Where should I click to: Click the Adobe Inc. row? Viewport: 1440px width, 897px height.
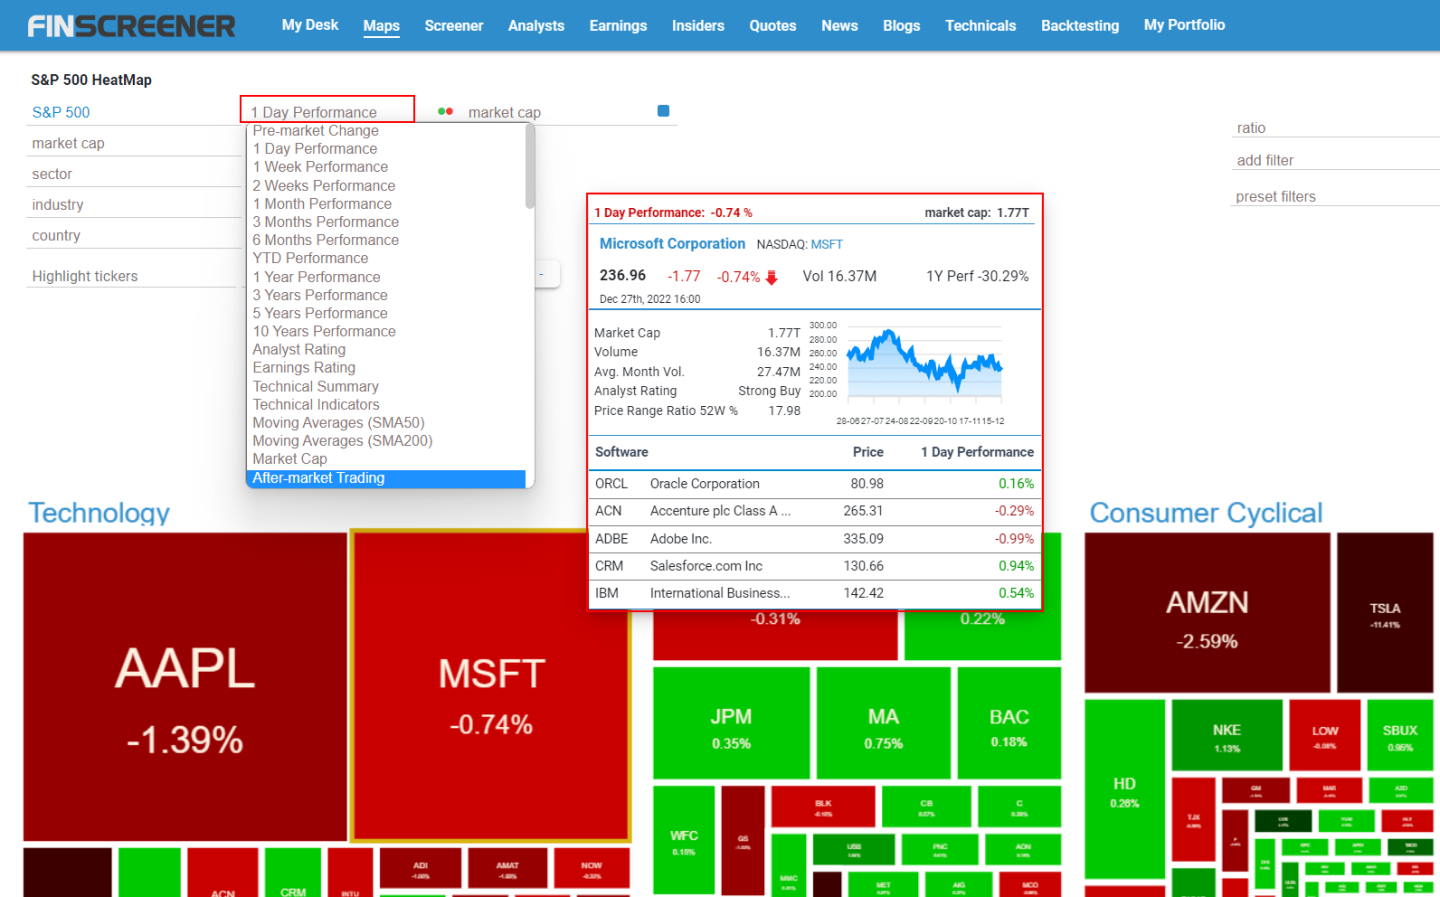click(815, 539)
